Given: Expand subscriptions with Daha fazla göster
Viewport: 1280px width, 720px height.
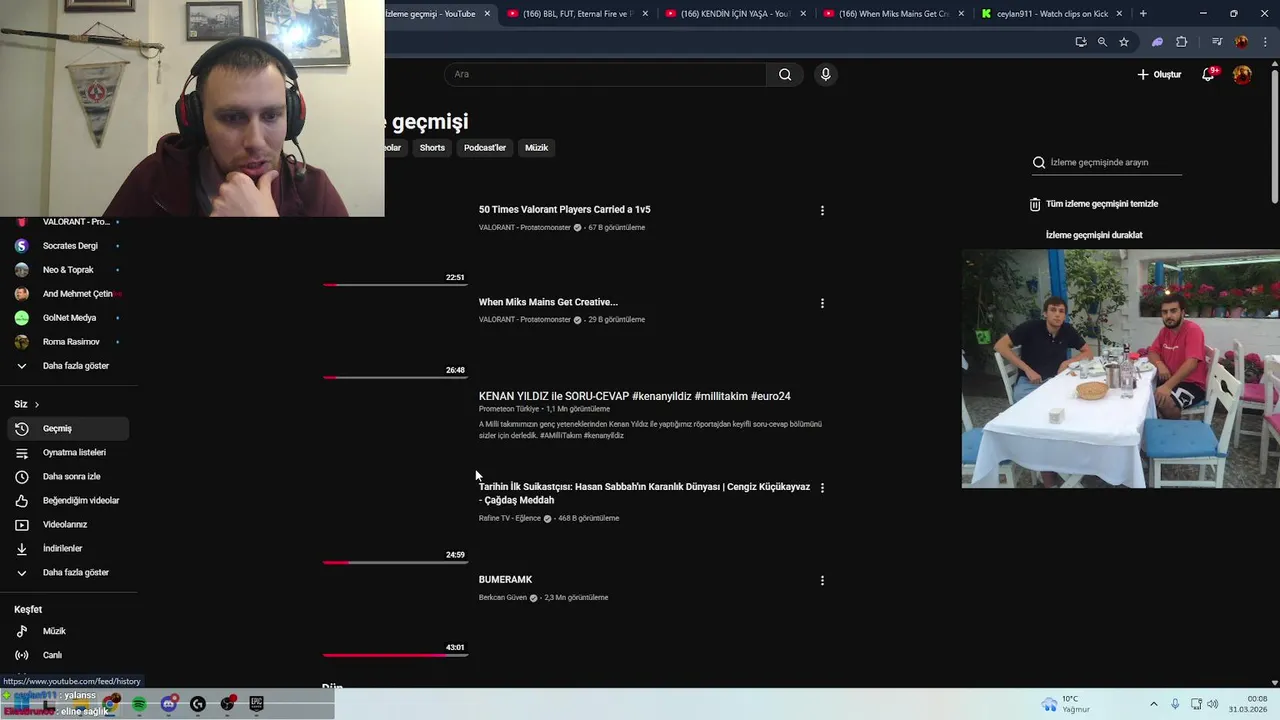Looking at the screenshot, I should pyautogui.click(x=68, y=366).
